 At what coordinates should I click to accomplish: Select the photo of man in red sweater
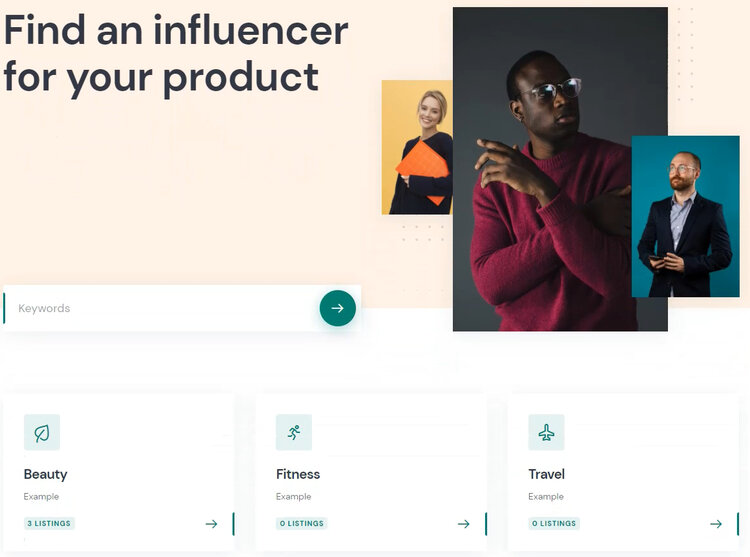[560, 169]
